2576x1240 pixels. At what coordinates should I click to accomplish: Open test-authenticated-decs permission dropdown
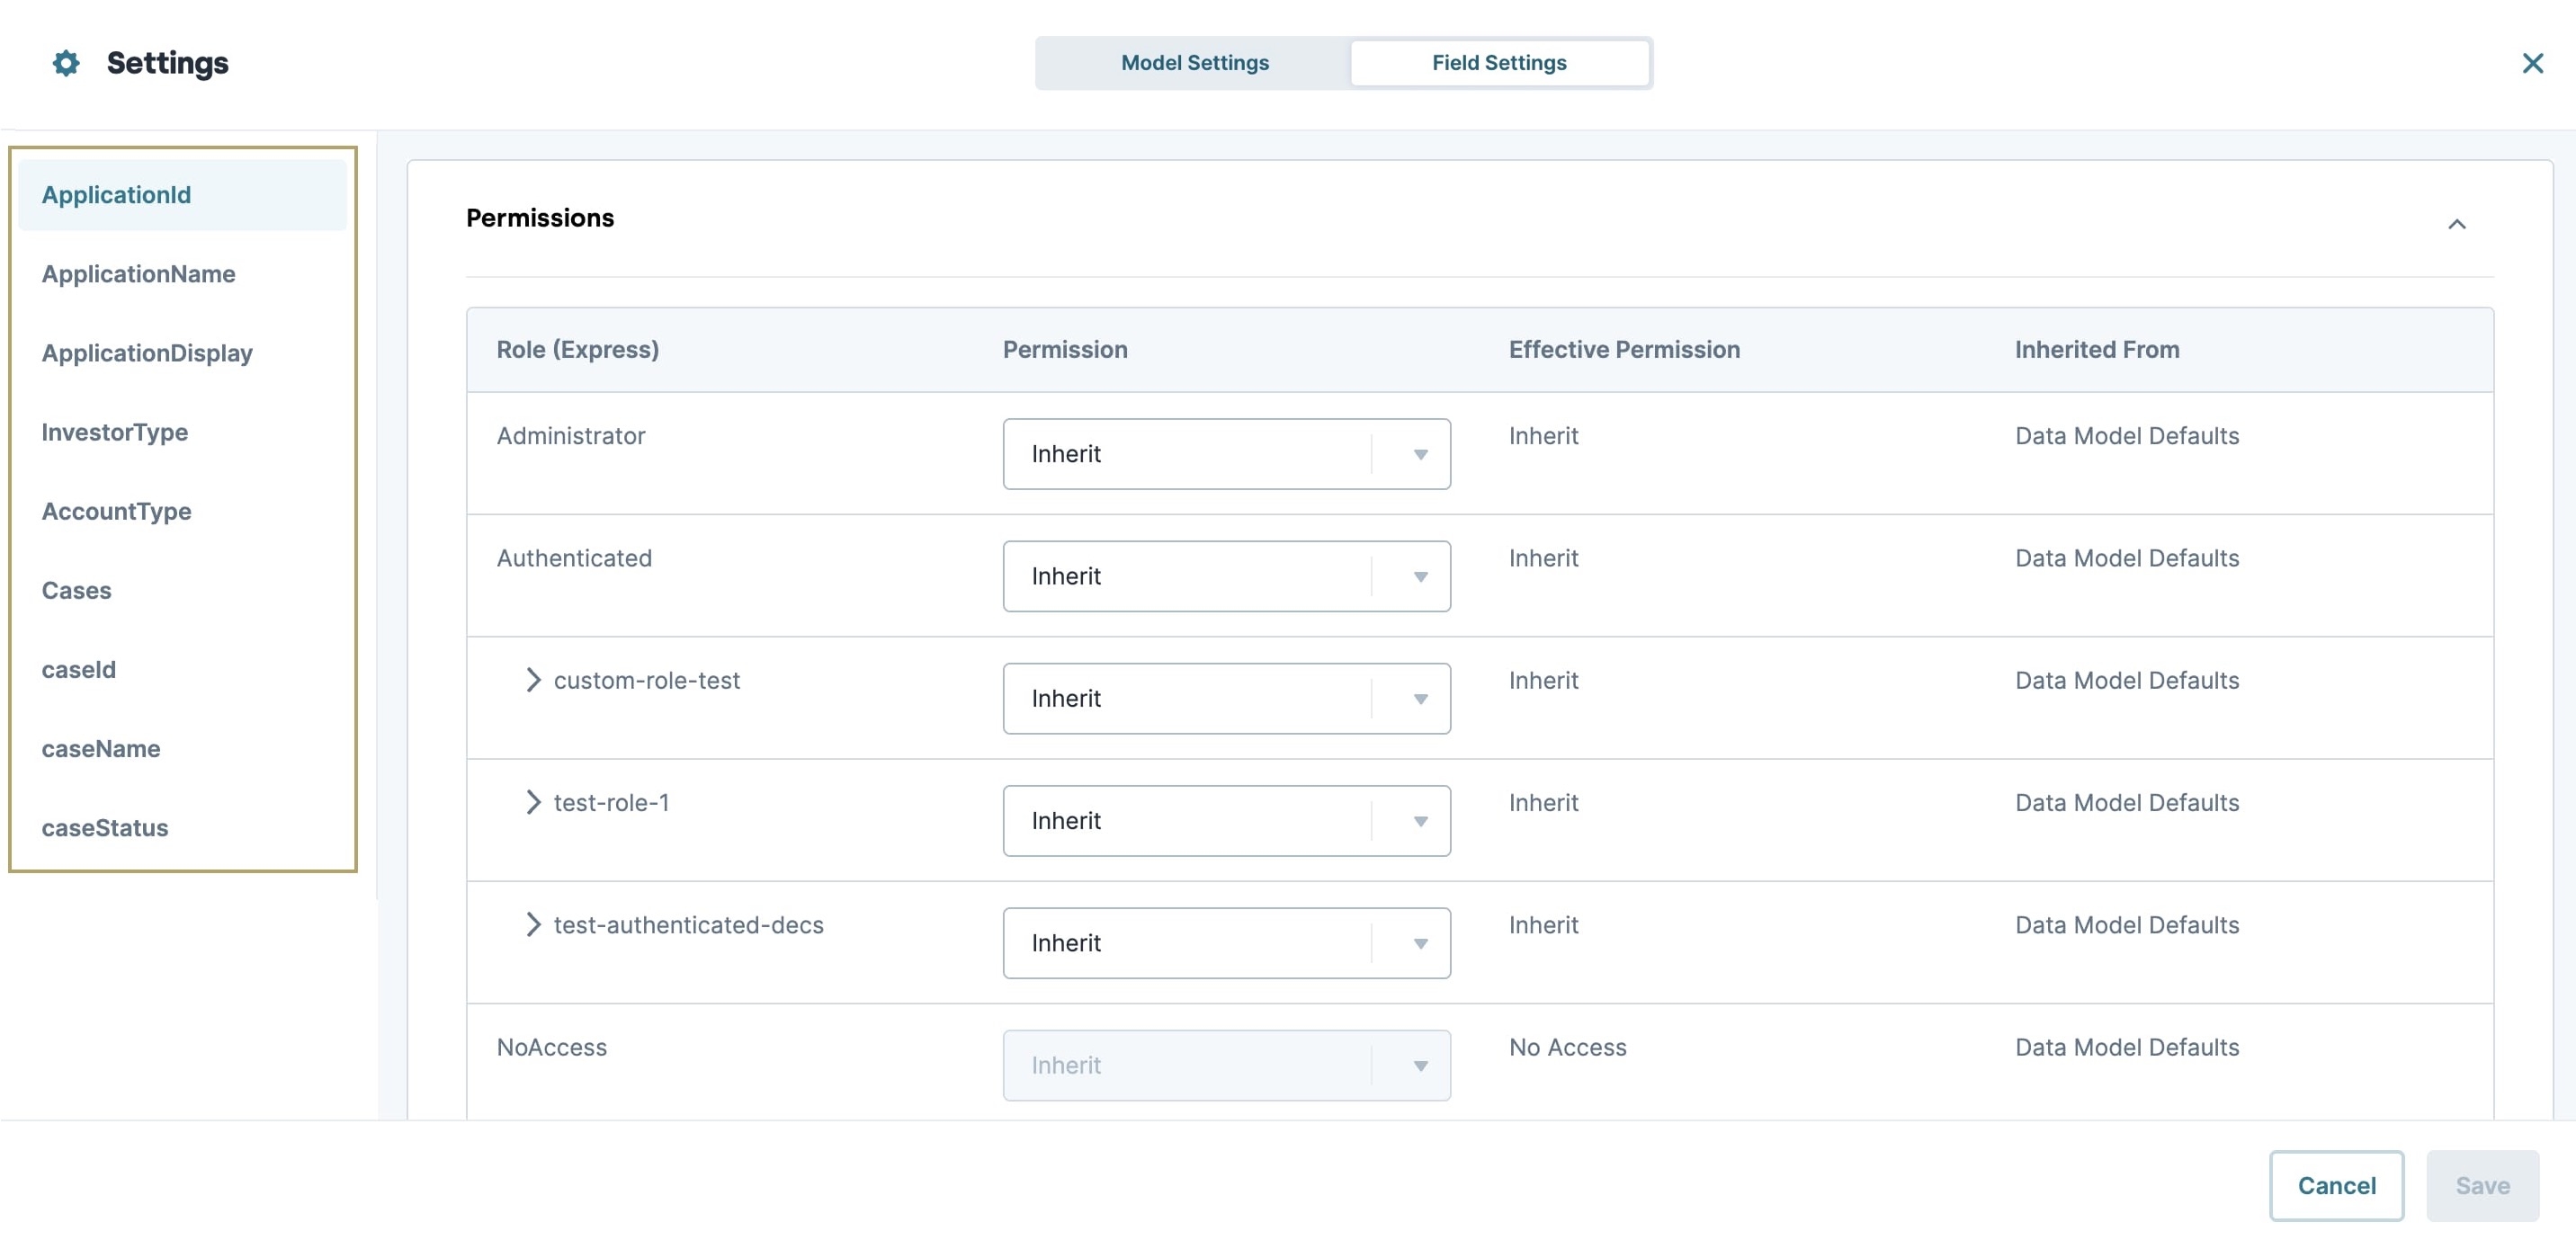tap(1226, 942)
